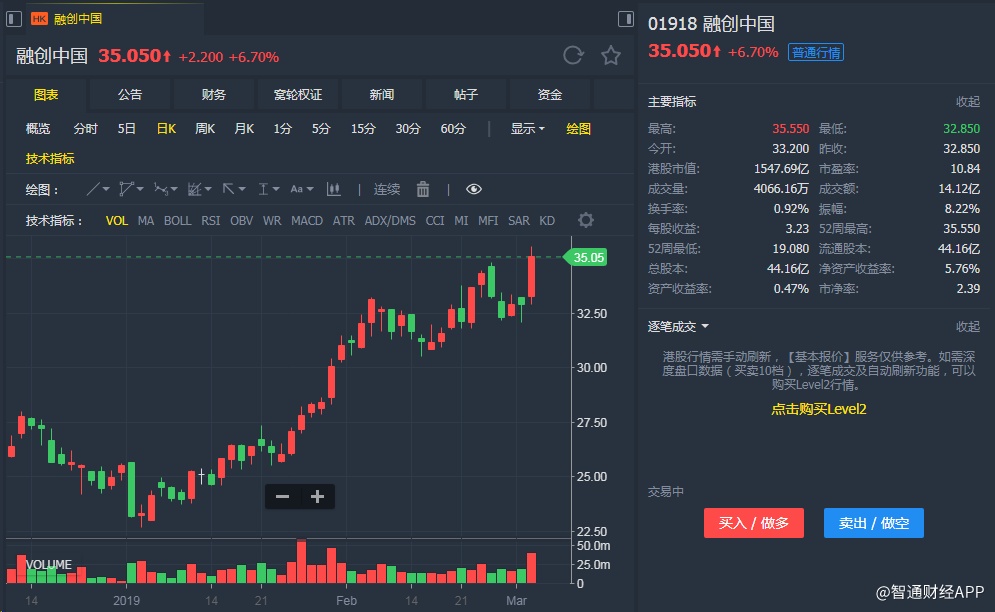Enable the MACD technical indicator
This screenshot has height=612, width=995.
click(x=307, y=220)
